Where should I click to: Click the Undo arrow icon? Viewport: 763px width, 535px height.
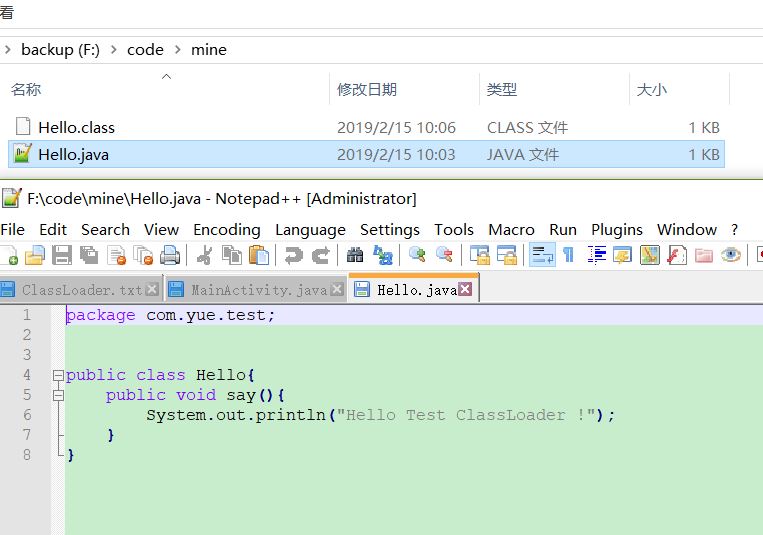coord(293,256)
